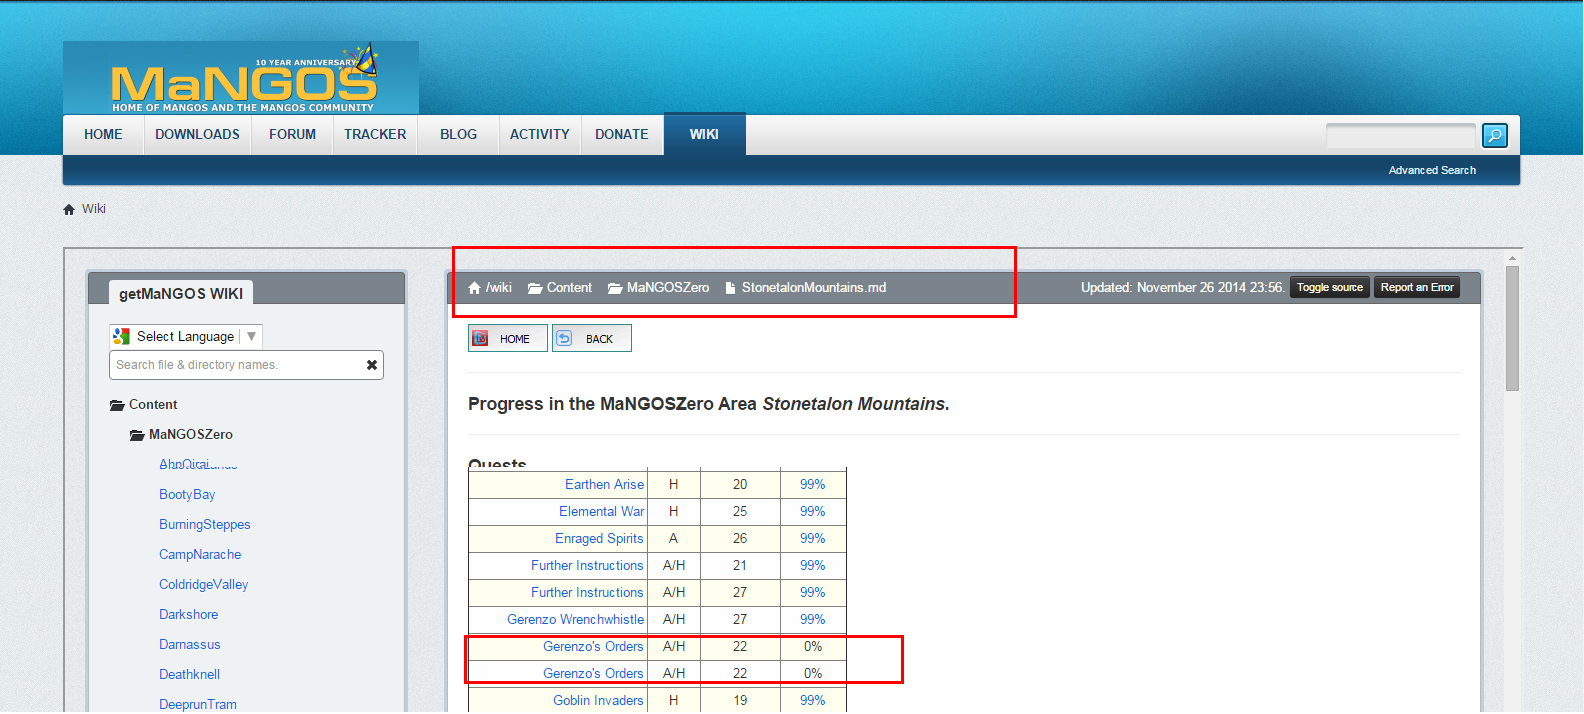This screenshot has height=714, width=1584.
Task: Open the Darnassus page in sidebar
Action: tap(190, 645)
